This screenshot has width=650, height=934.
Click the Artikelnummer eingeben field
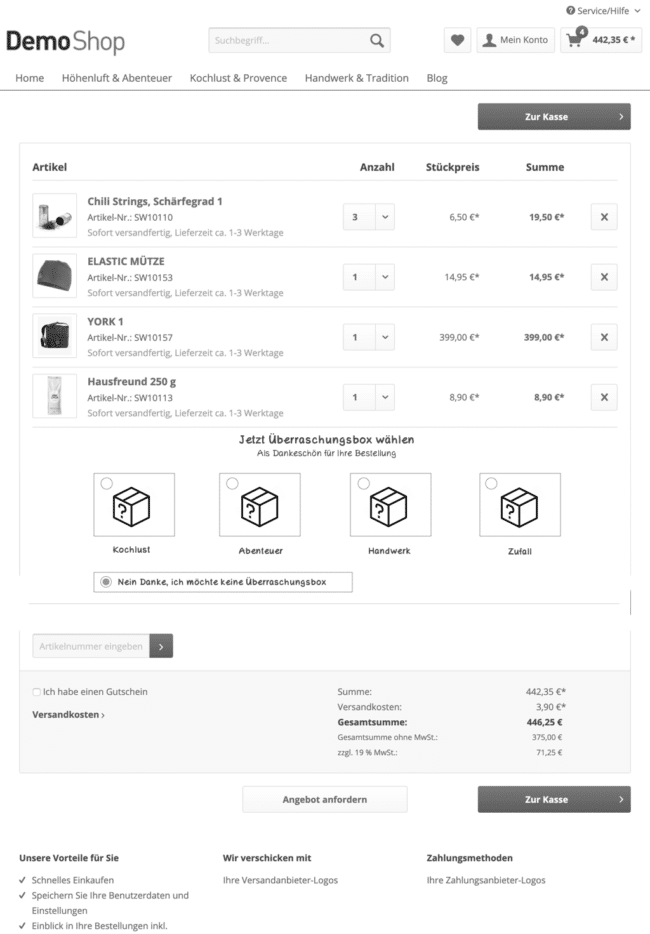point(91,646)
